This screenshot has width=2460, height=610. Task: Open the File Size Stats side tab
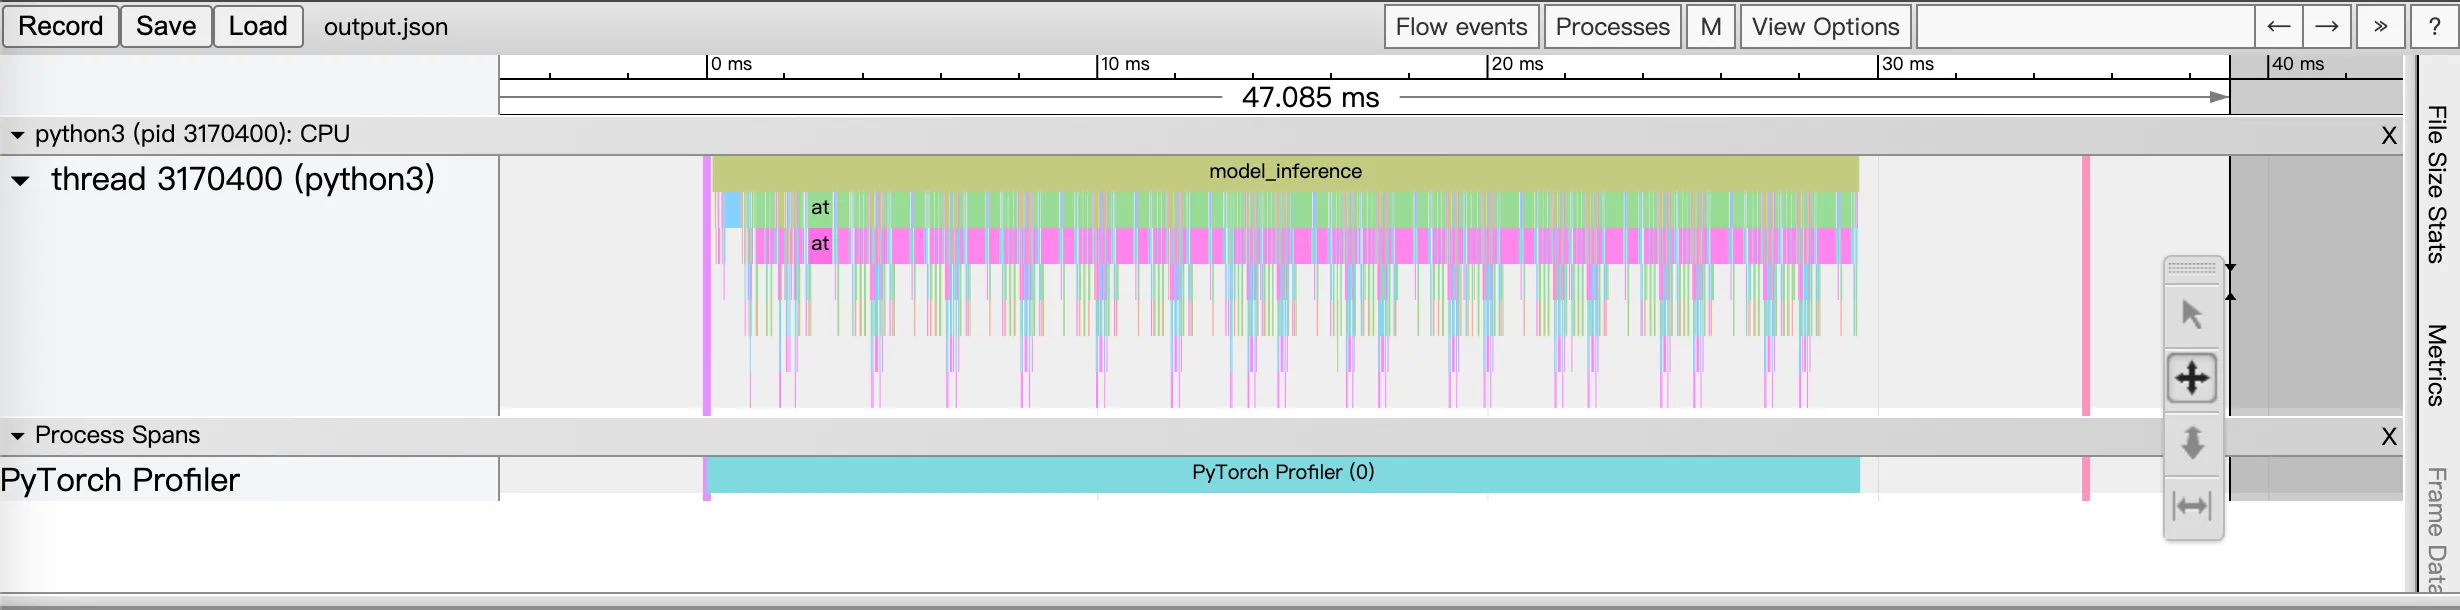point(2437,184)
